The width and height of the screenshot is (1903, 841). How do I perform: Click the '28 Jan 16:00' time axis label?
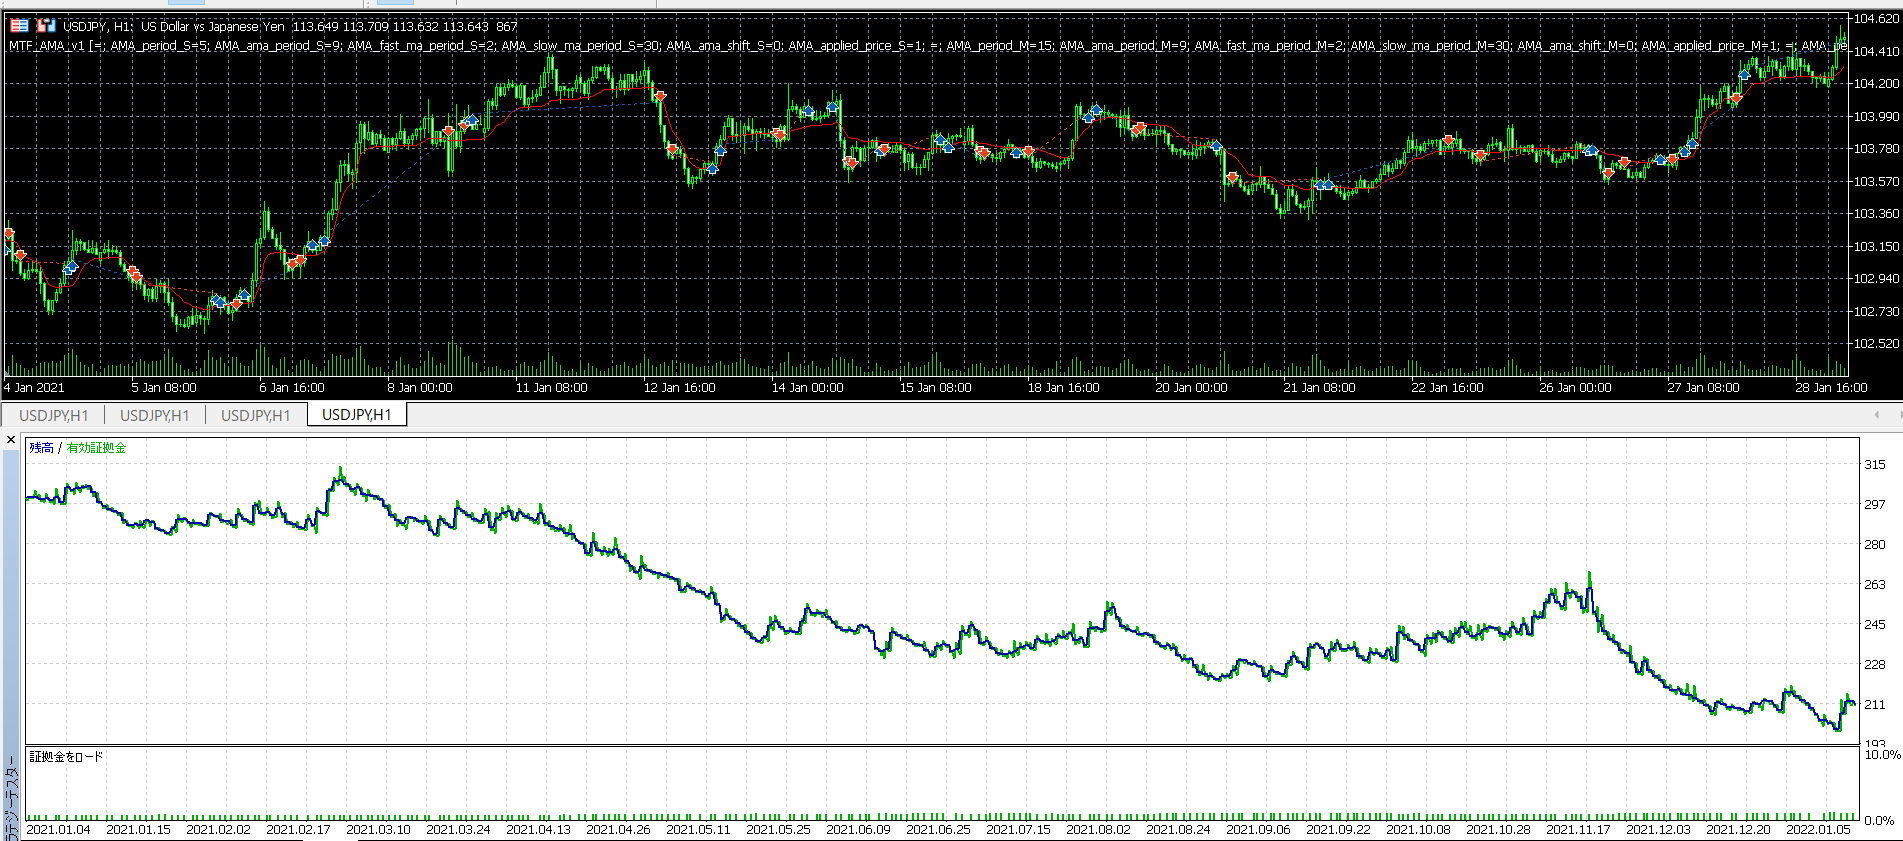click(1832, 388)
